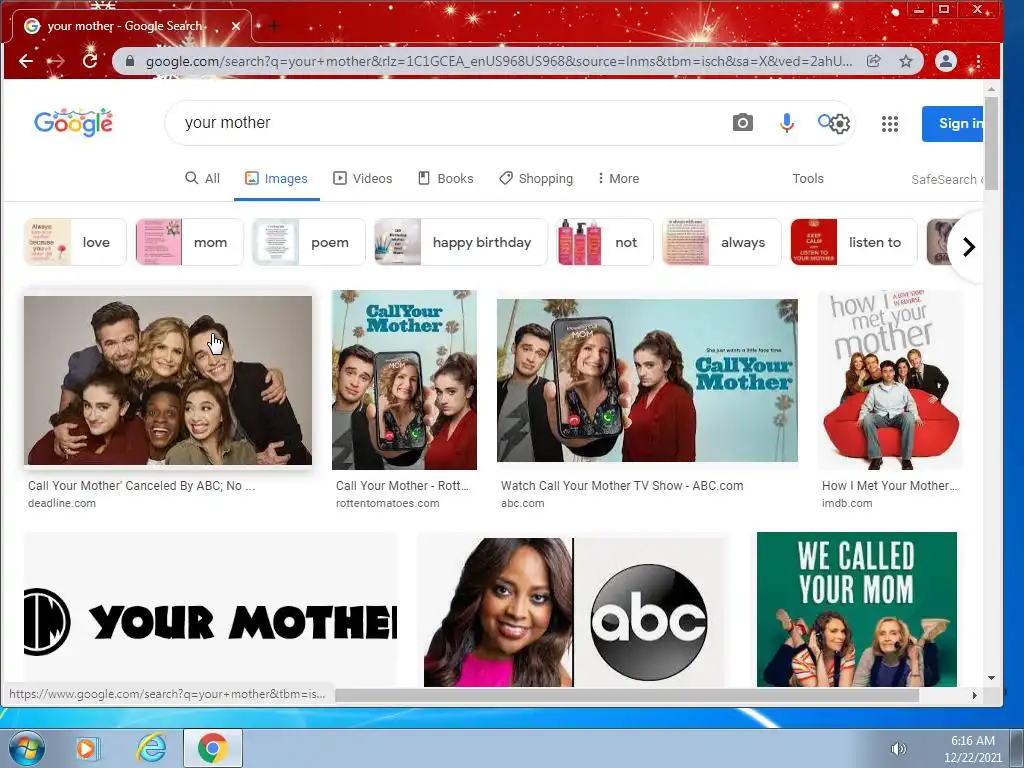
Task: Open Windows Start menu orb
Action: [x=27, y=748]
